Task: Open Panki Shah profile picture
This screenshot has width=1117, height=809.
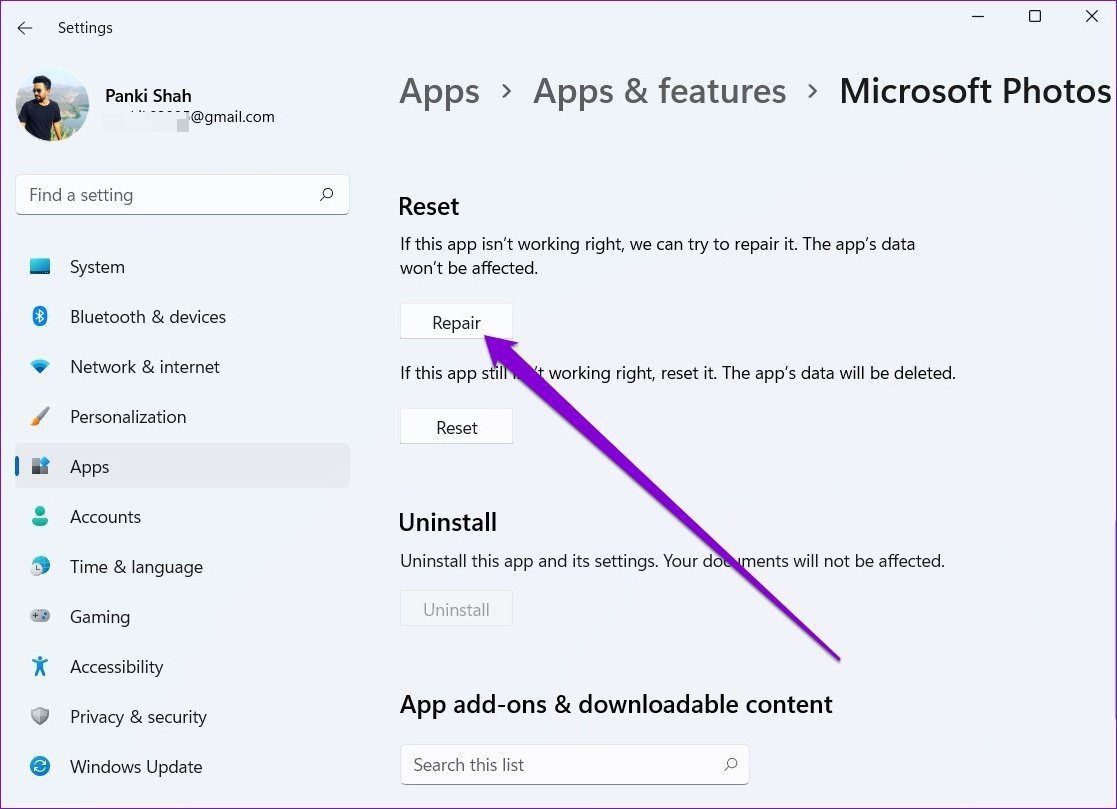Action: point(53,105)
